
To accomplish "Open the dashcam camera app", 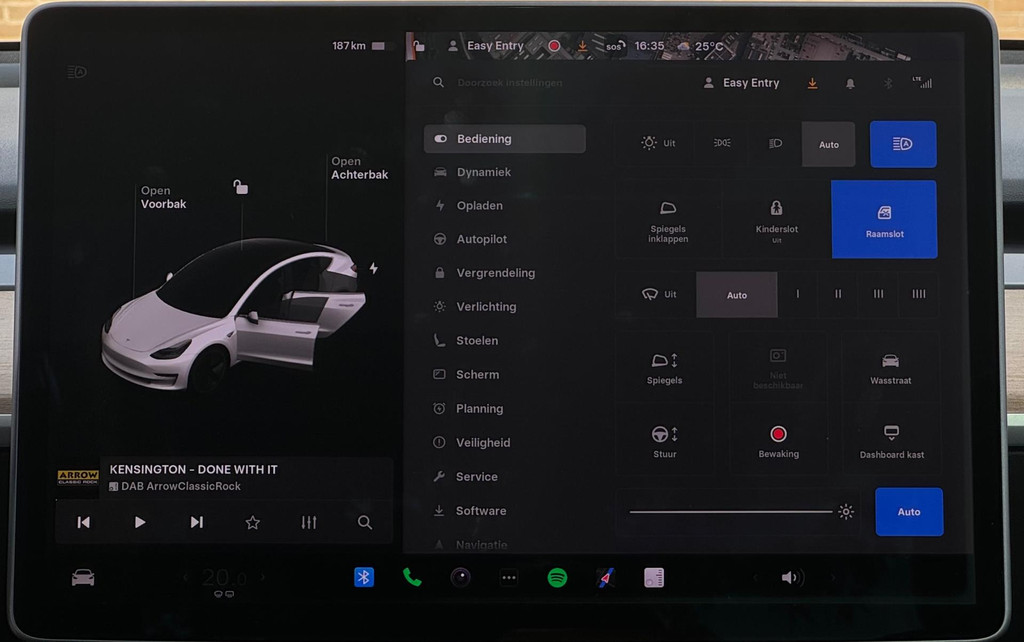I will [460, 578].
